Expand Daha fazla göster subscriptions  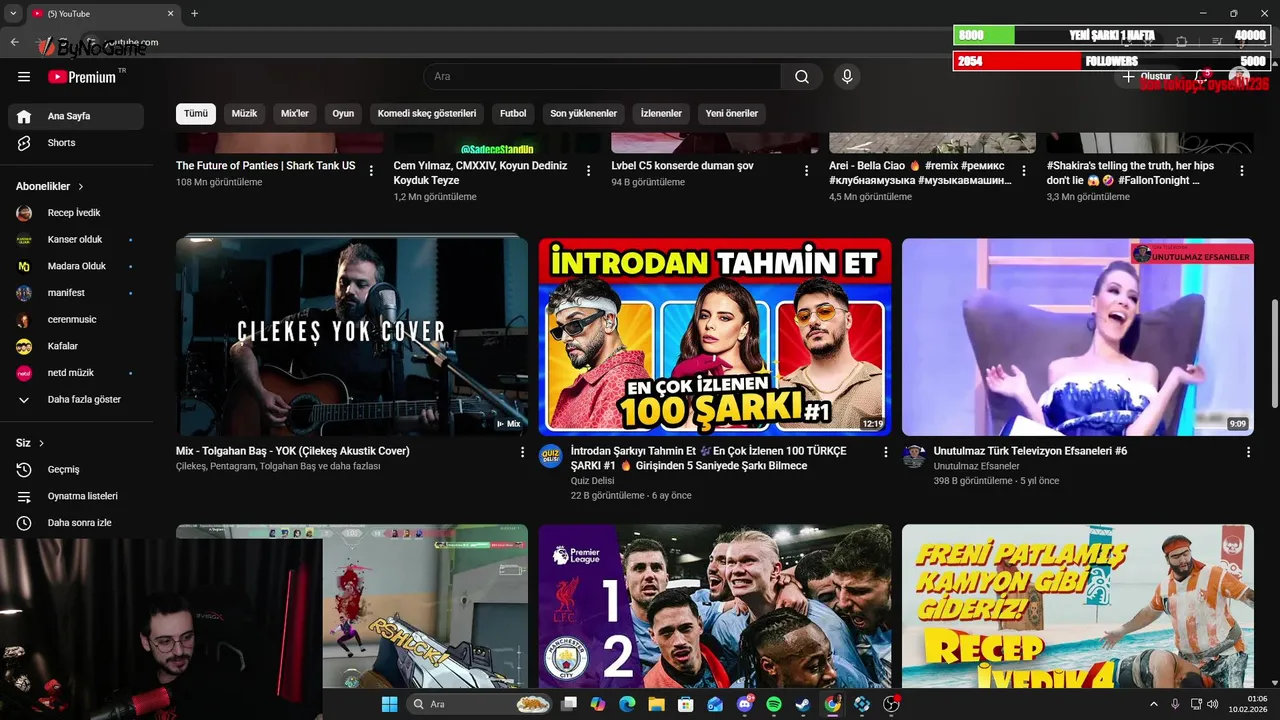(76, 400)
